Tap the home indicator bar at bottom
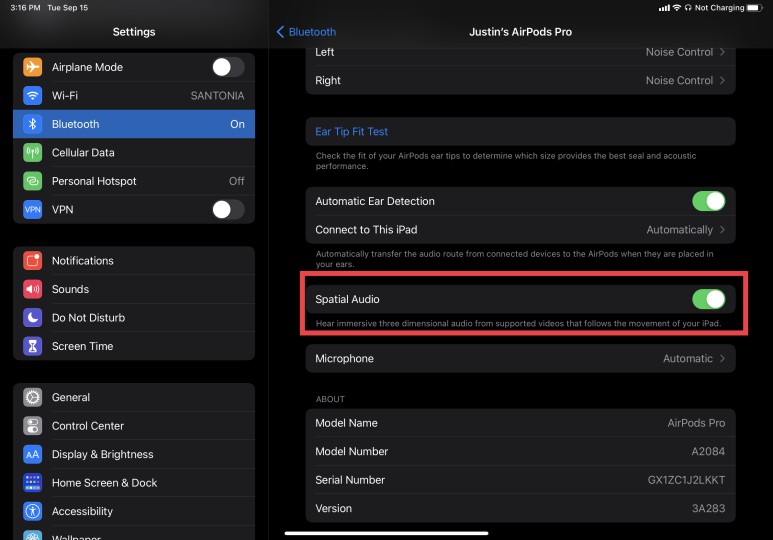 click(x=386, y=533)
